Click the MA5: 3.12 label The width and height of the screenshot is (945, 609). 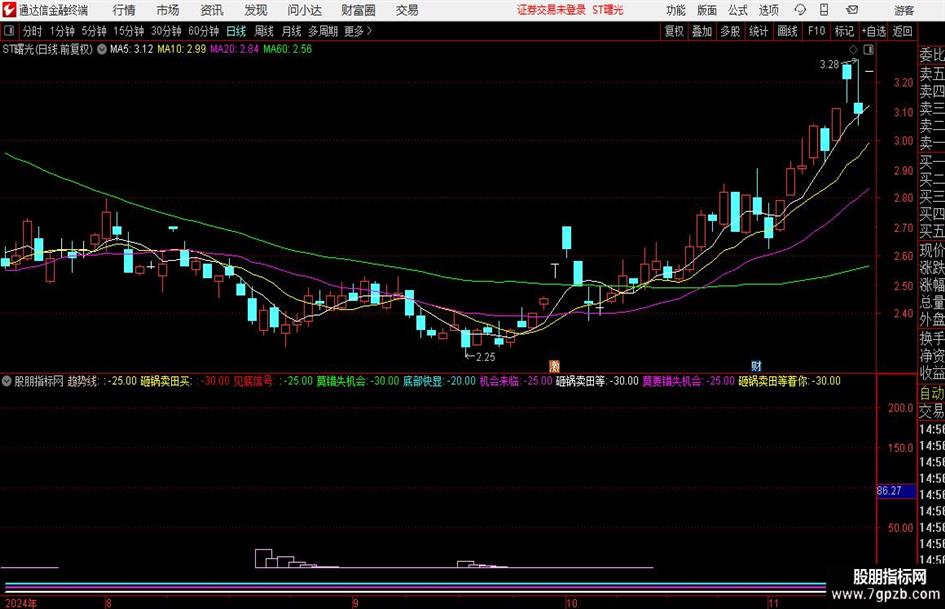[x=131, y=49]
